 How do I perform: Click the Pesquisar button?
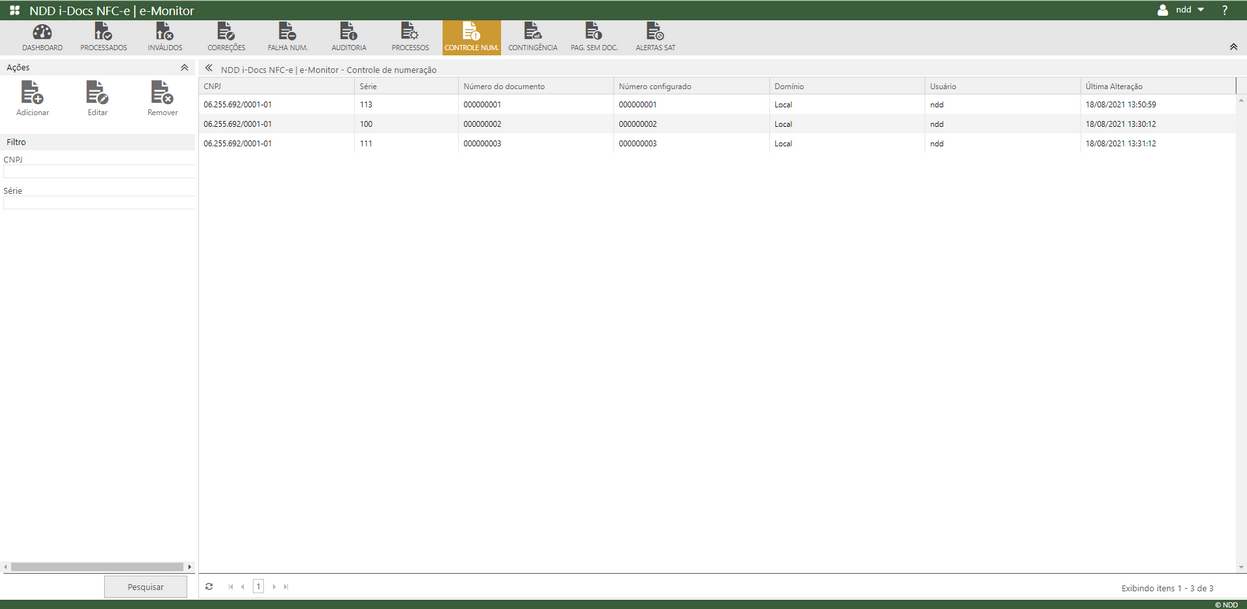coord(145,586)
